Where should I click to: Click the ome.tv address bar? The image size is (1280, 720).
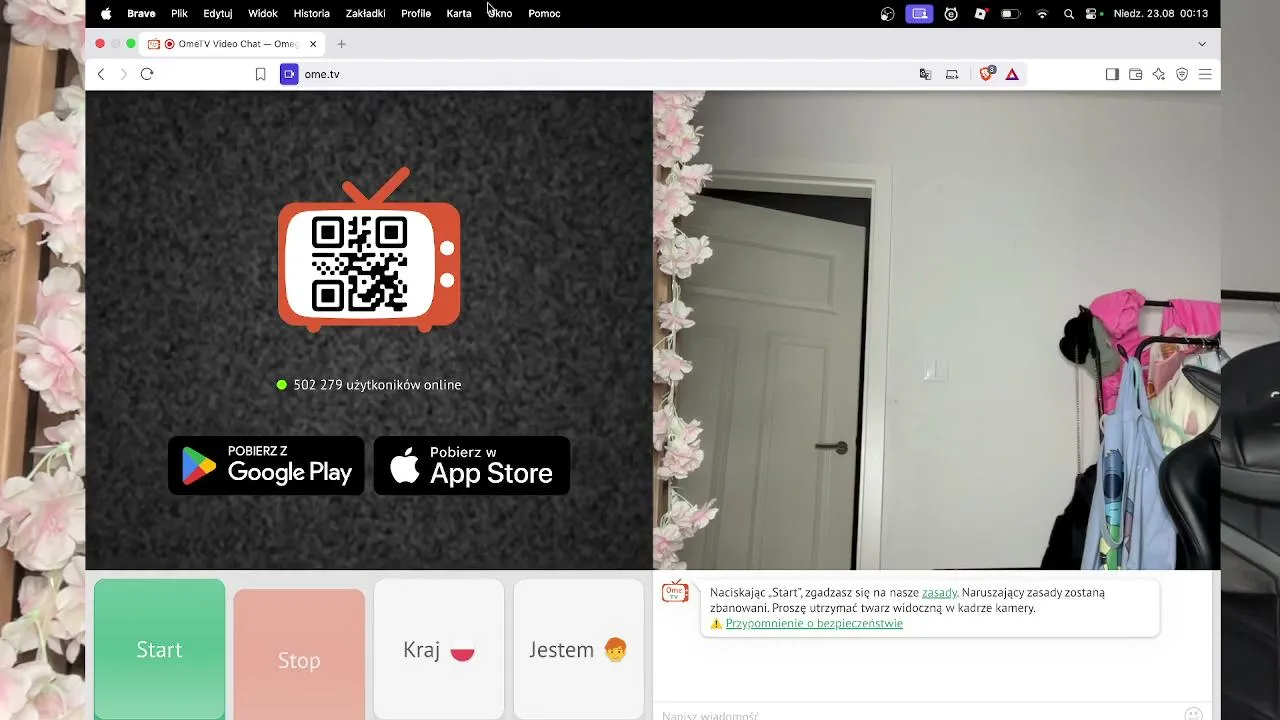(600, 74)
